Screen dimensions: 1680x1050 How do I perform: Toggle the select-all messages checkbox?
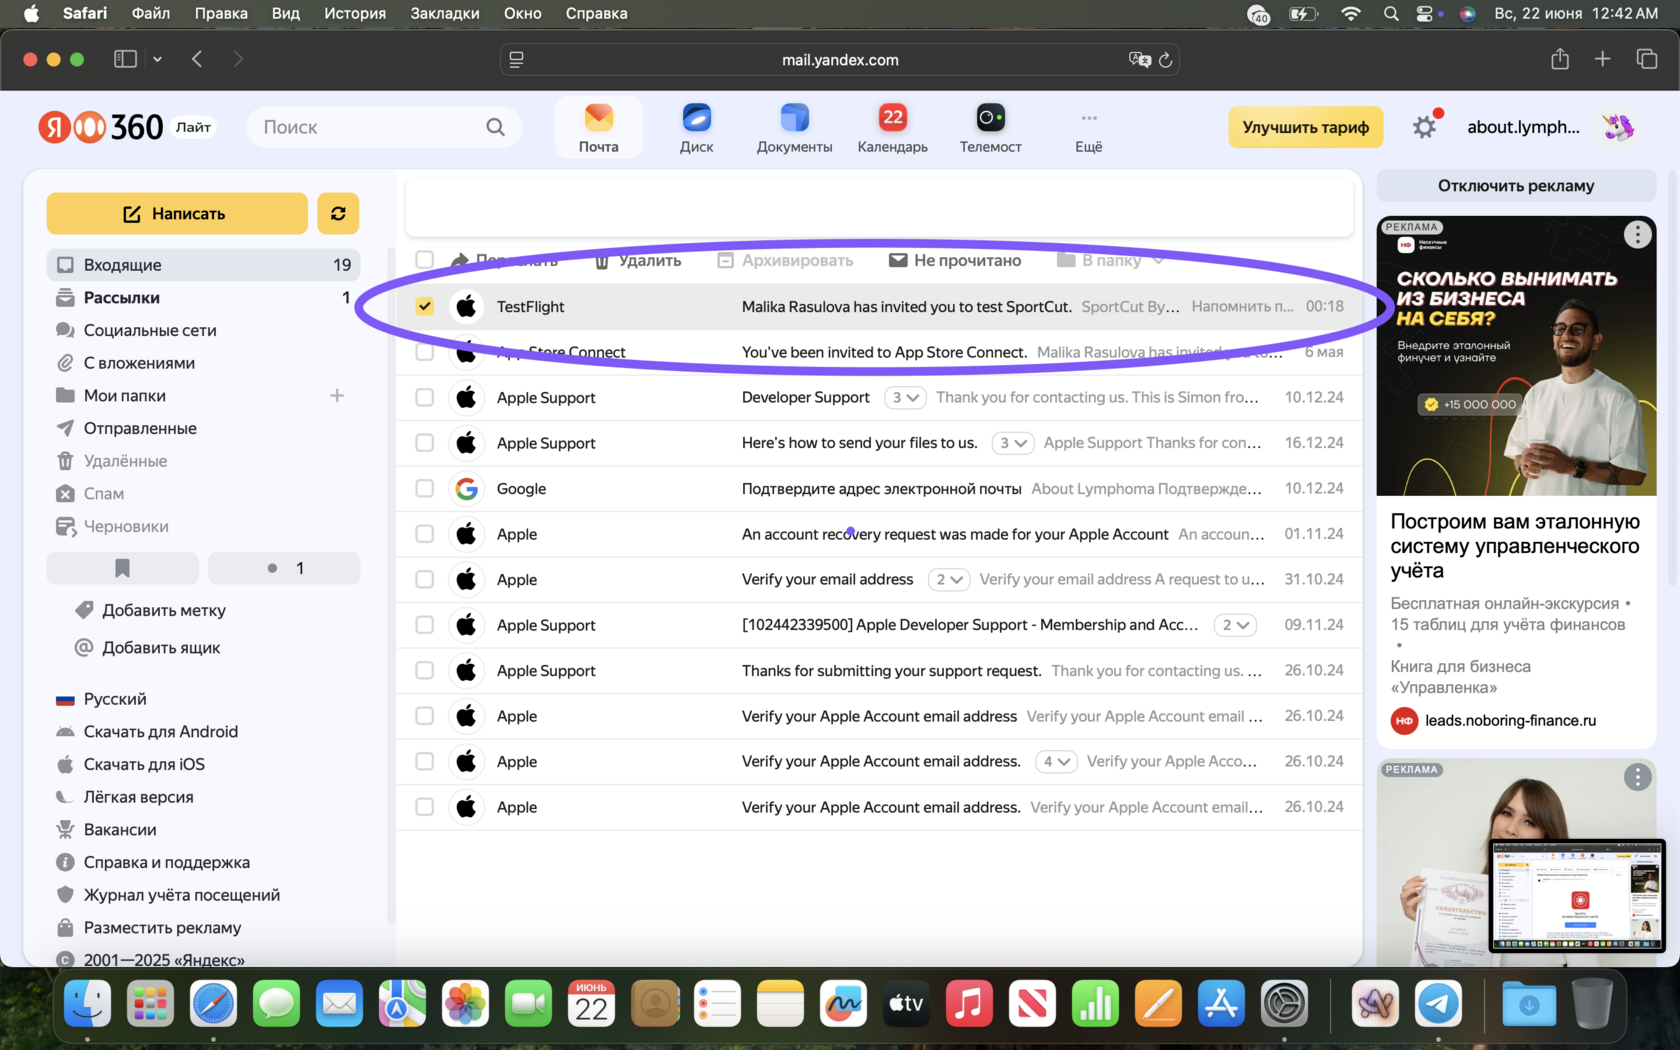425,260
